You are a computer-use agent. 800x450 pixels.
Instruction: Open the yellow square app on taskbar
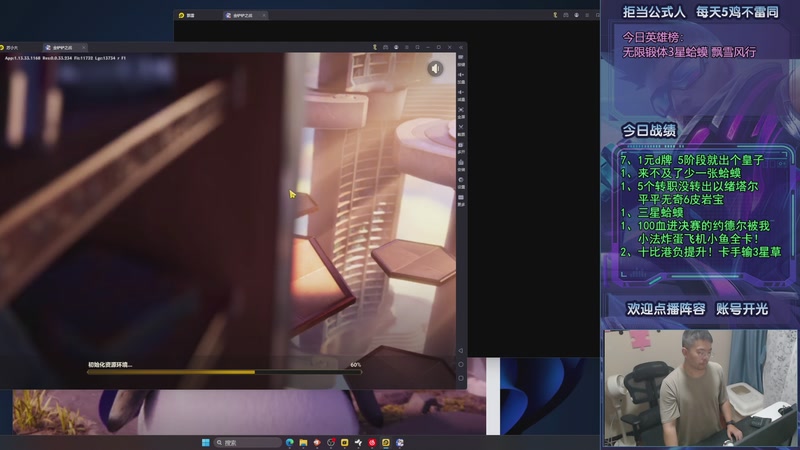point(345,442)
